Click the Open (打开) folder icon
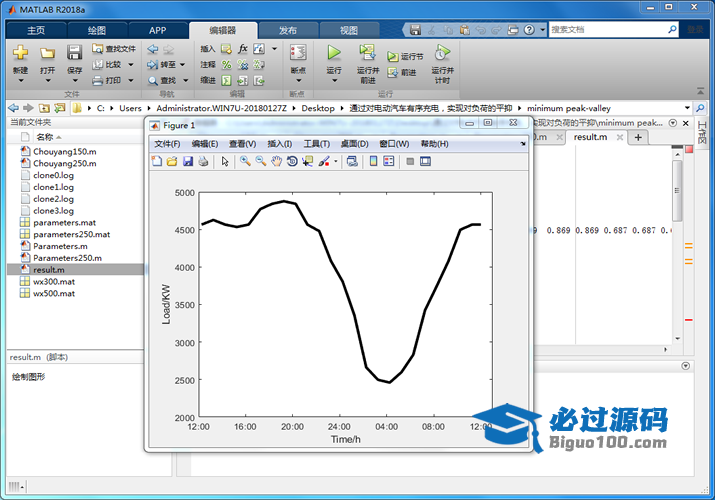The image size is (715, 500). click(x=47, y=52)
